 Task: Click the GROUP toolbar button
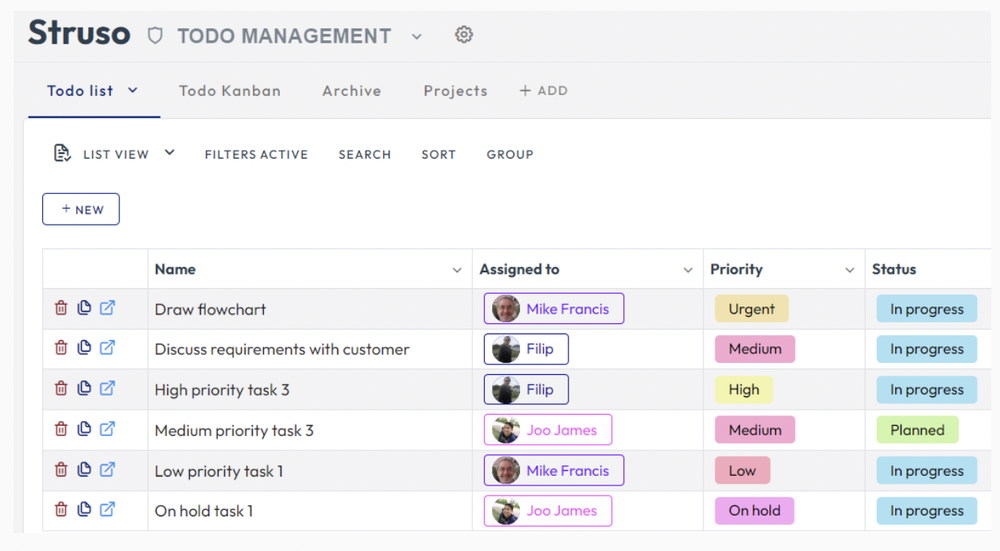pyautogui.click(x=510, y=154)
